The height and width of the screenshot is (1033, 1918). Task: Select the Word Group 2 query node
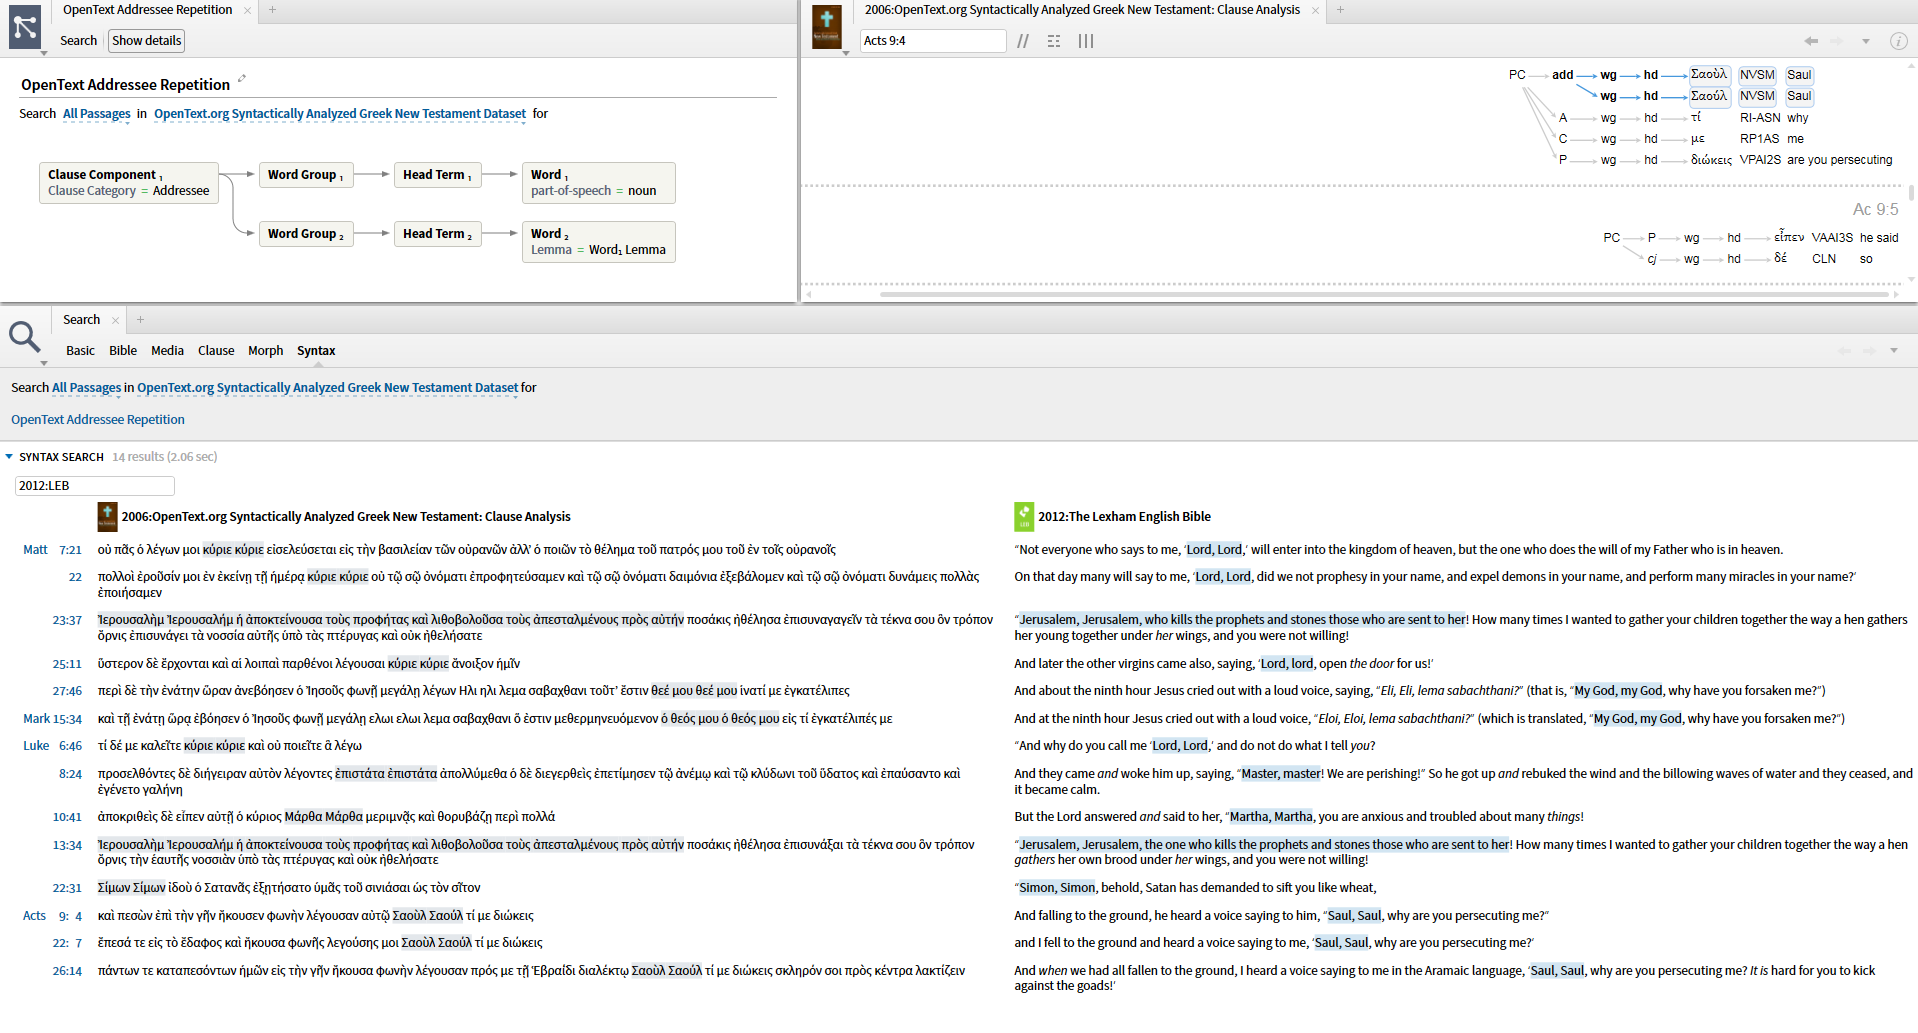(x=305, y=234)
